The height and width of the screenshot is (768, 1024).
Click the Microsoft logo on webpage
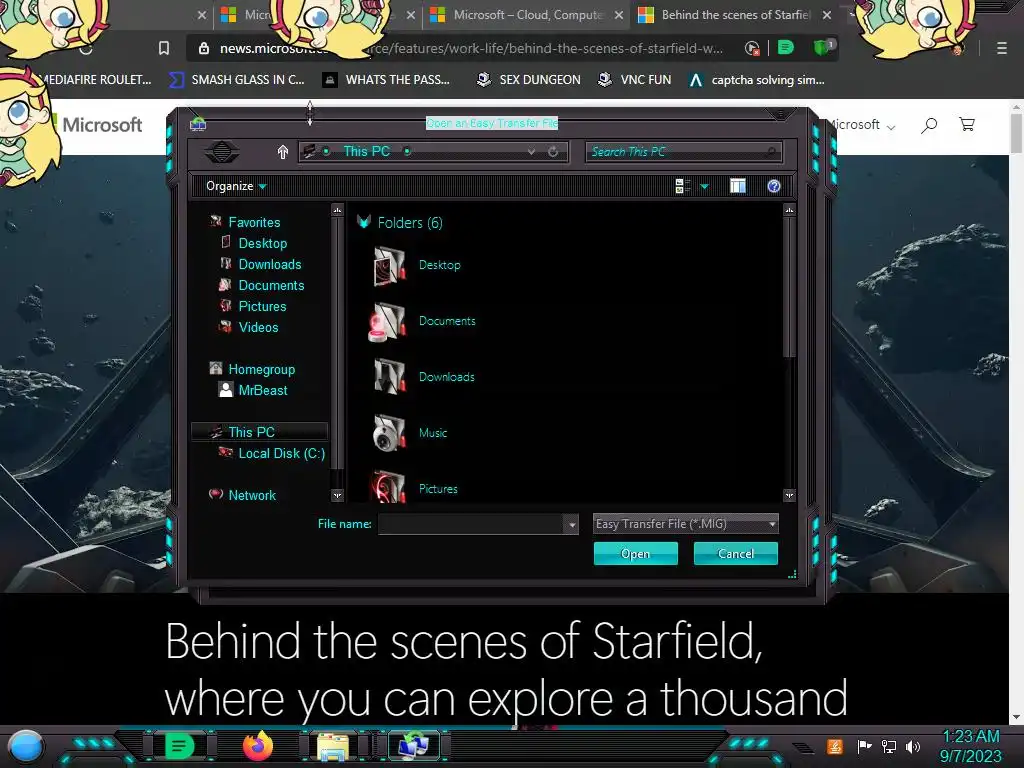click(x=99, y=124)
